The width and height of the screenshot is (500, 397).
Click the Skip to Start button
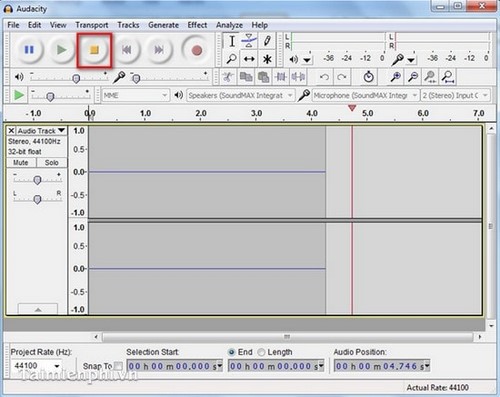[126, 50]
